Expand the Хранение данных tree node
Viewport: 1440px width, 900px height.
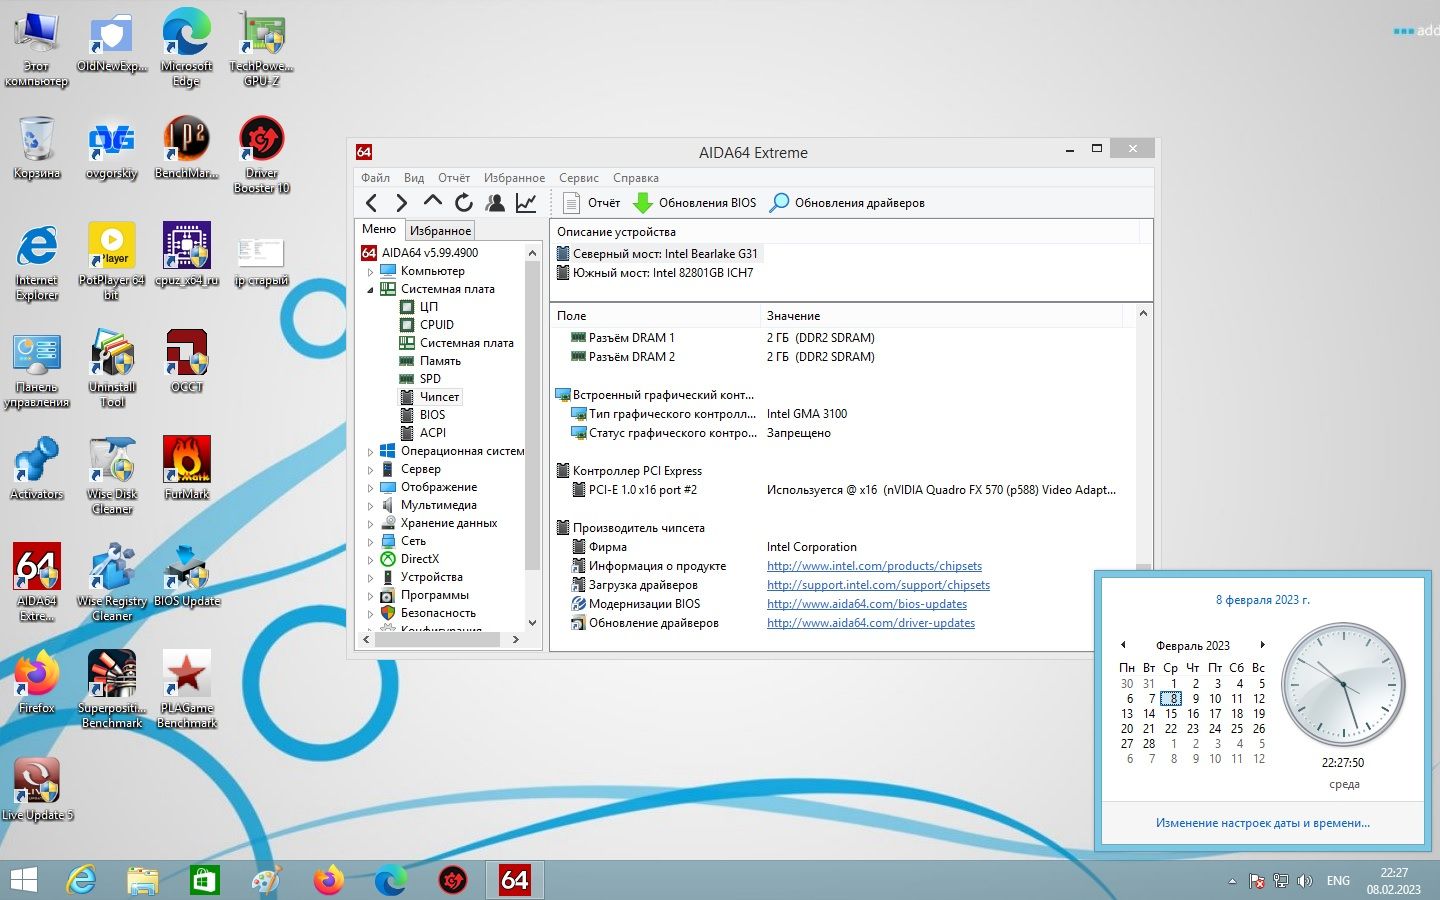pos(370,523)
